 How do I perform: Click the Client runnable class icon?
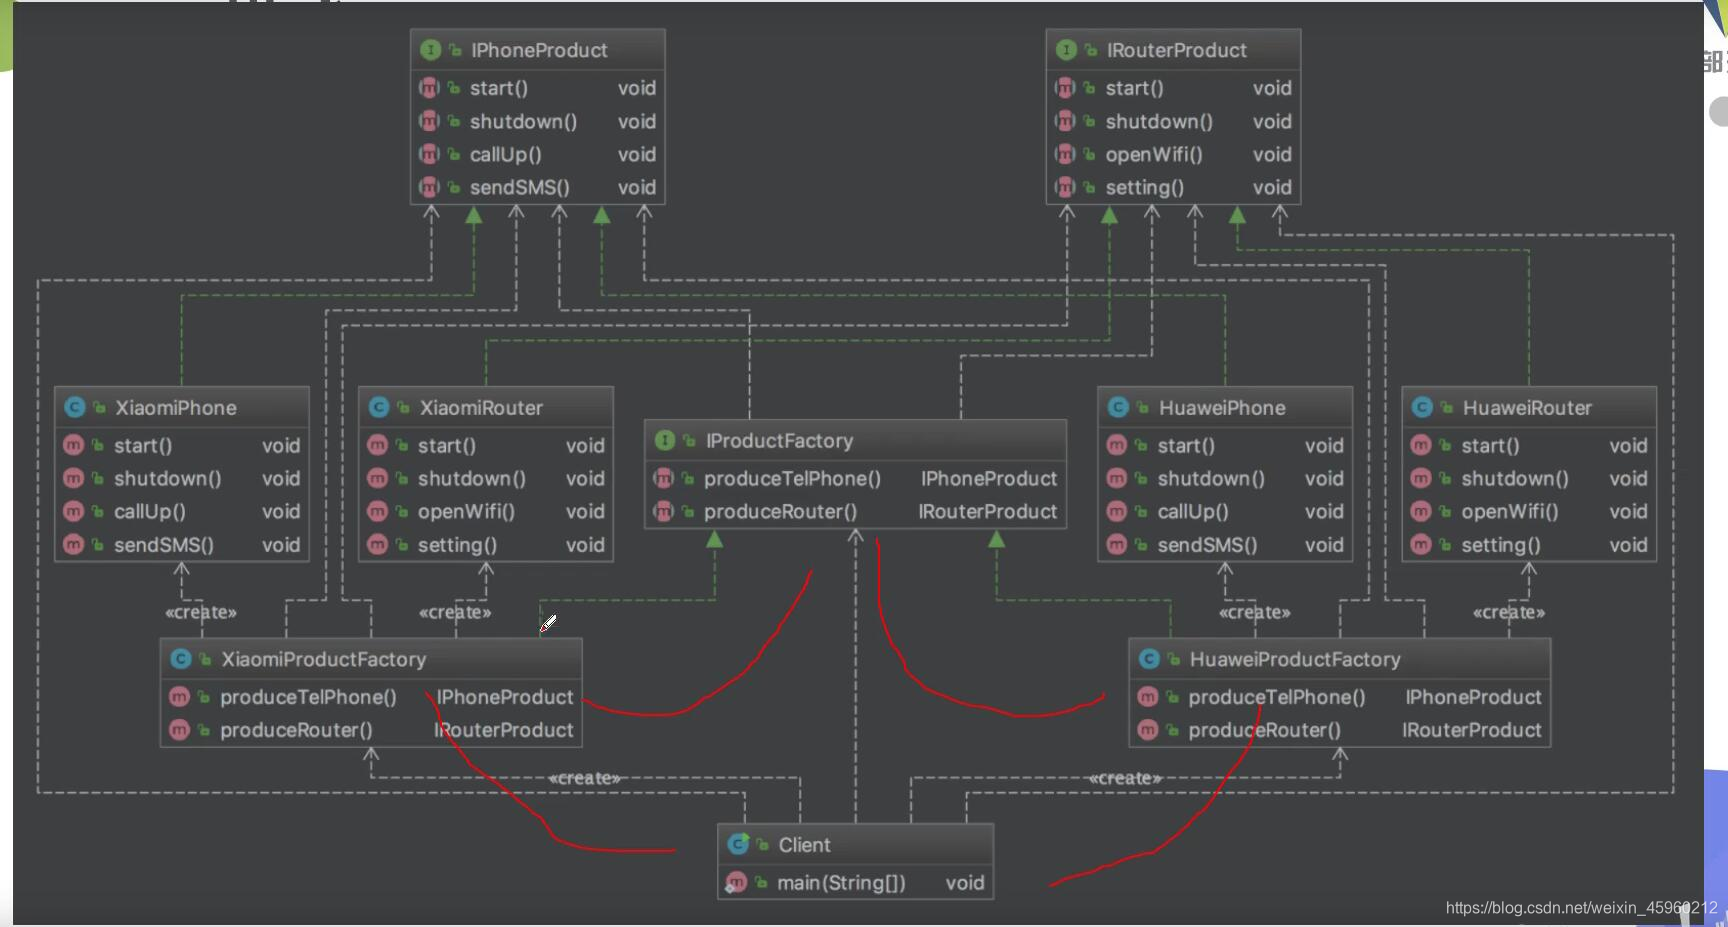point(739,844)
